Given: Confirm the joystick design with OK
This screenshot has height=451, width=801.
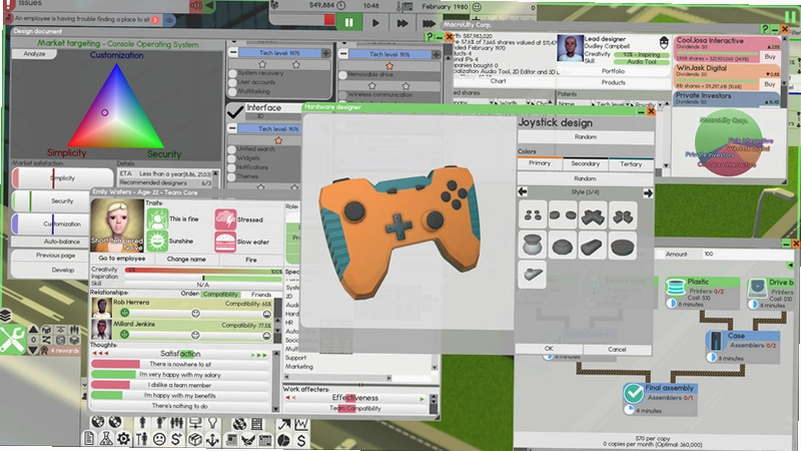Looking at the screenshot, I should (x=549, y=348).
